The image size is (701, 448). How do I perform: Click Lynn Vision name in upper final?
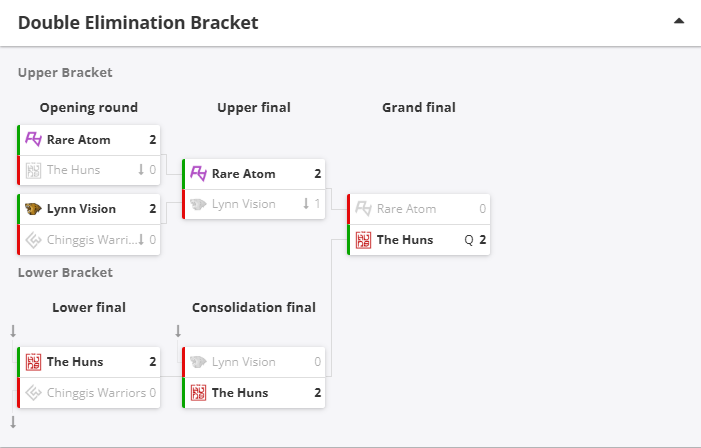(243, 204)
